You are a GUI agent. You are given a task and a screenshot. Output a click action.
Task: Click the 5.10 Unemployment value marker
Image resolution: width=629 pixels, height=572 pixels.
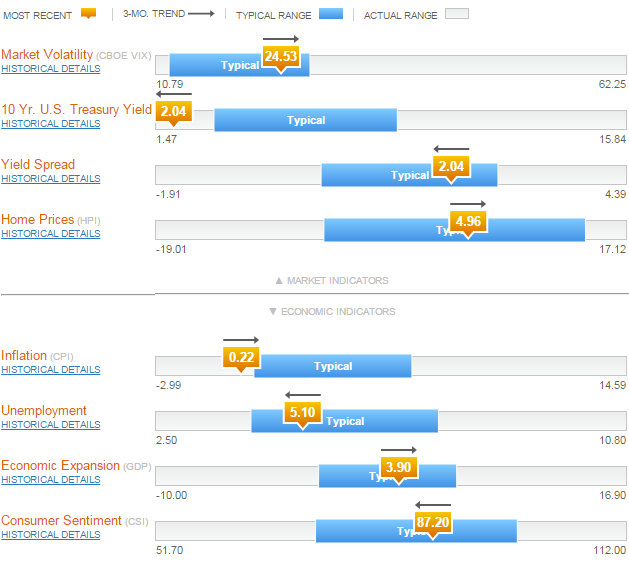(302, 412)
